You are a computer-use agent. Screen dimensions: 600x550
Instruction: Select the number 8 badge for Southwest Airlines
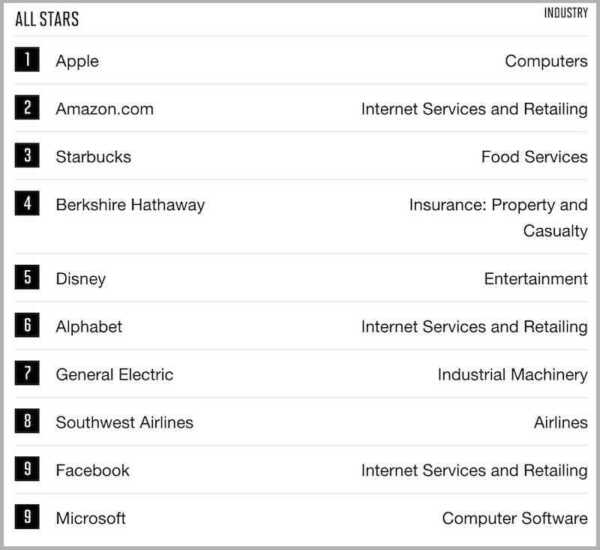[27, 422]
